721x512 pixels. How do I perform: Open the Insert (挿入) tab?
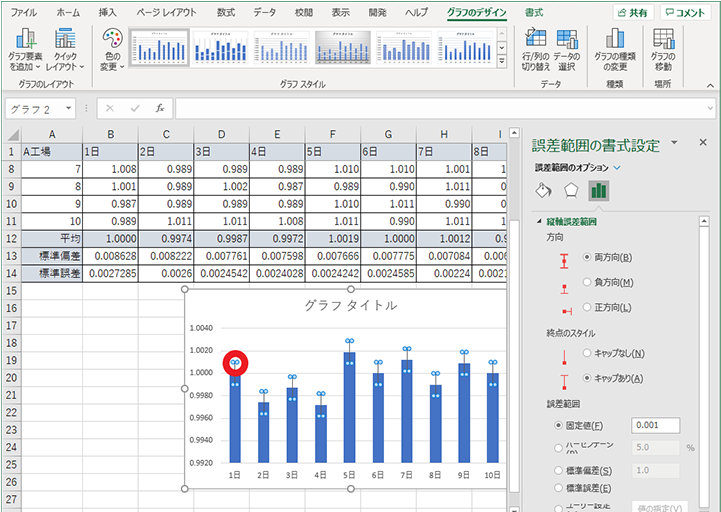(x=107, y=12)
